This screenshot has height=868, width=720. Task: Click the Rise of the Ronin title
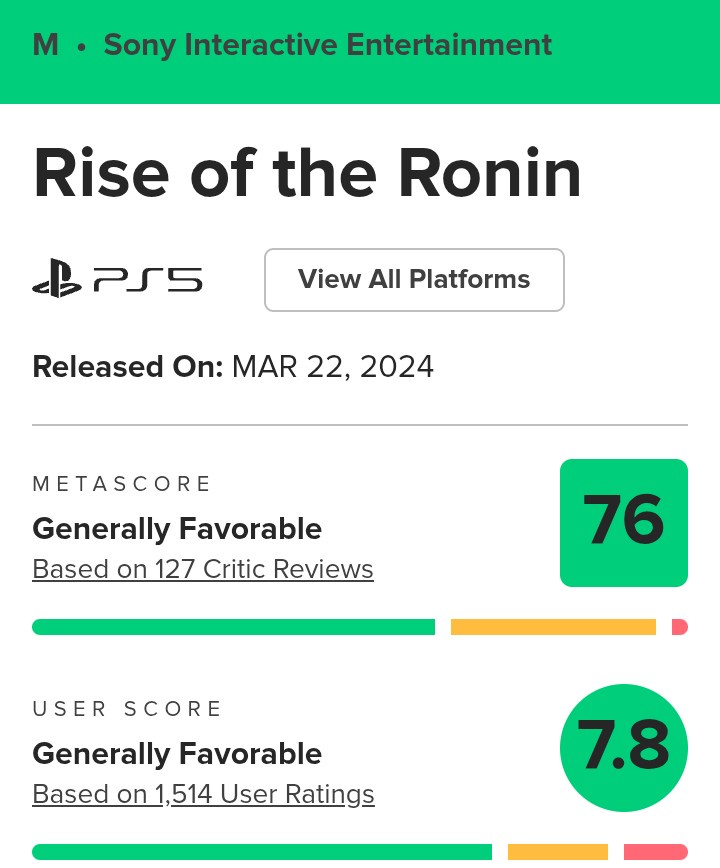[x=307, y=173]
